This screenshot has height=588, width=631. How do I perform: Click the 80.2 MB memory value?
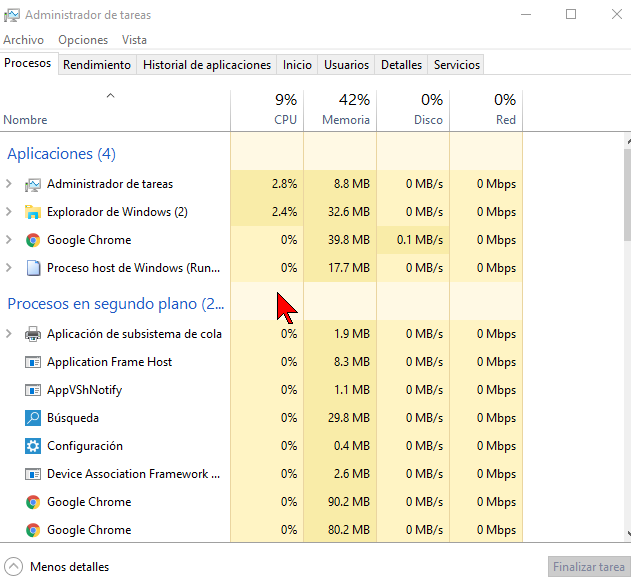[348, 530]
